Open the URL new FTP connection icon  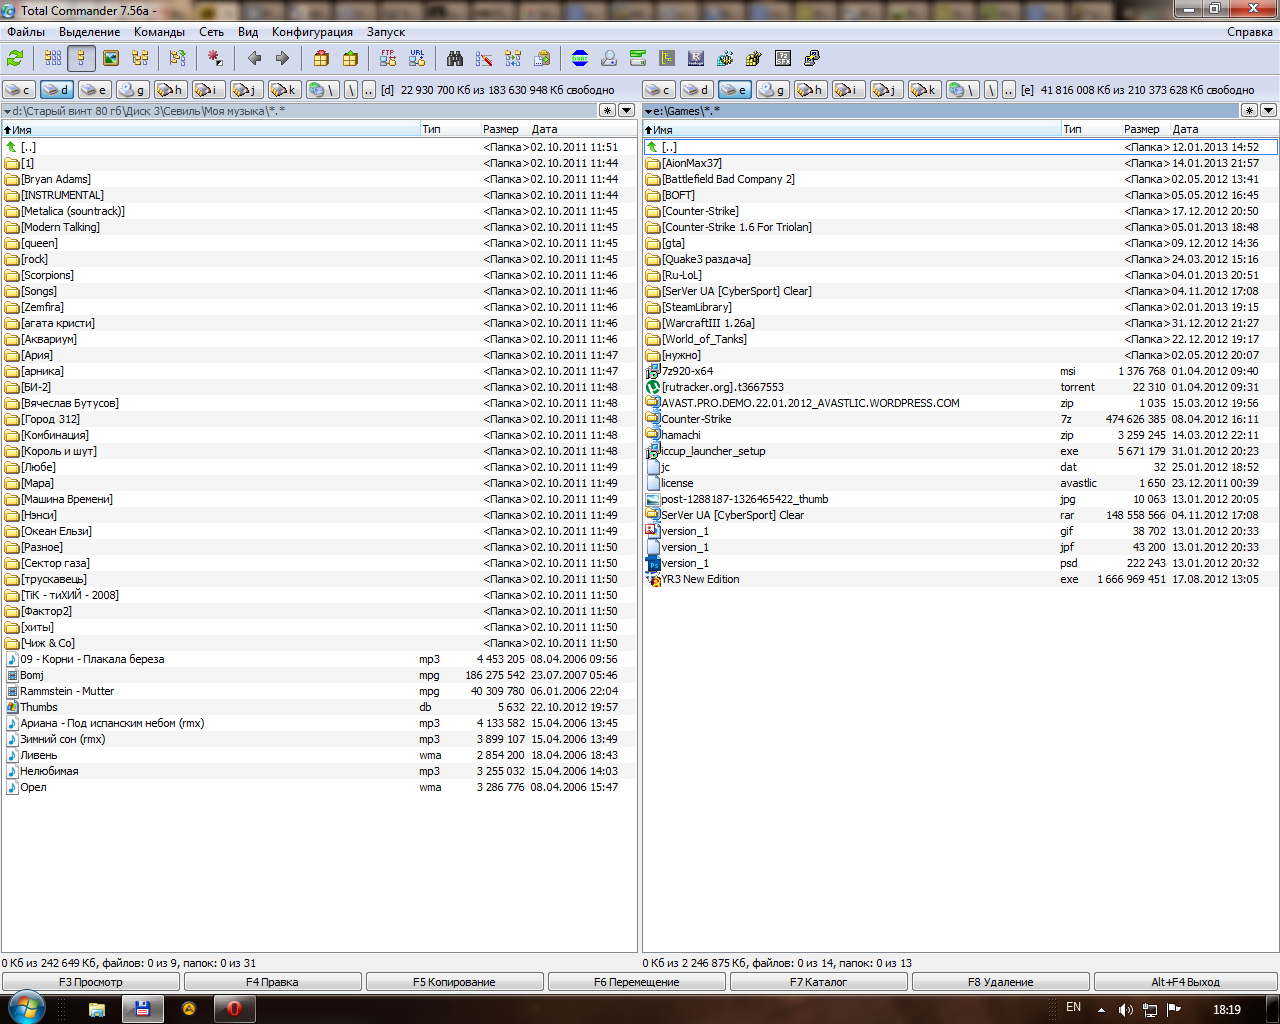coord(417,58)
